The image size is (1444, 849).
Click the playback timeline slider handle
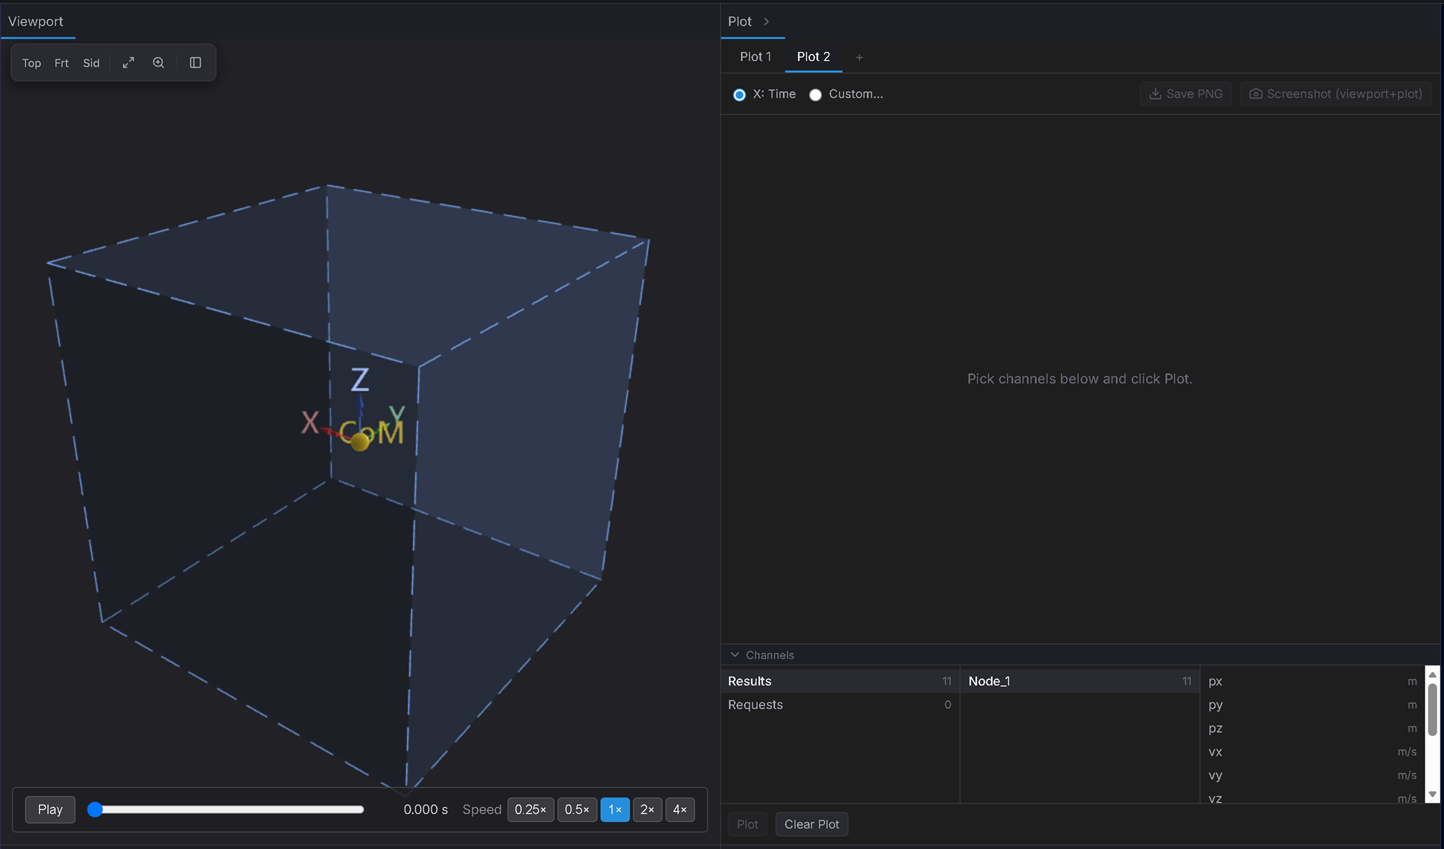pyautogui.click(x=95, y=809)
